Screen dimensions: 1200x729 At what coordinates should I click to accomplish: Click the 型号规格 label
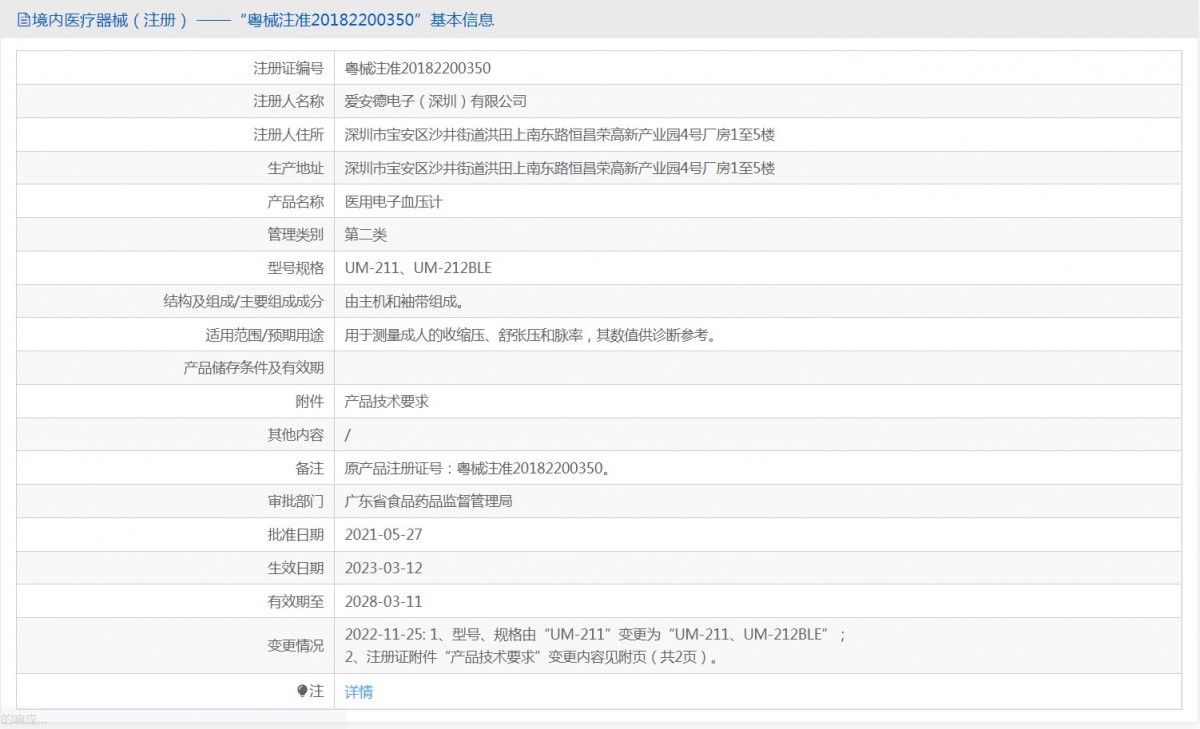point(296,268)
